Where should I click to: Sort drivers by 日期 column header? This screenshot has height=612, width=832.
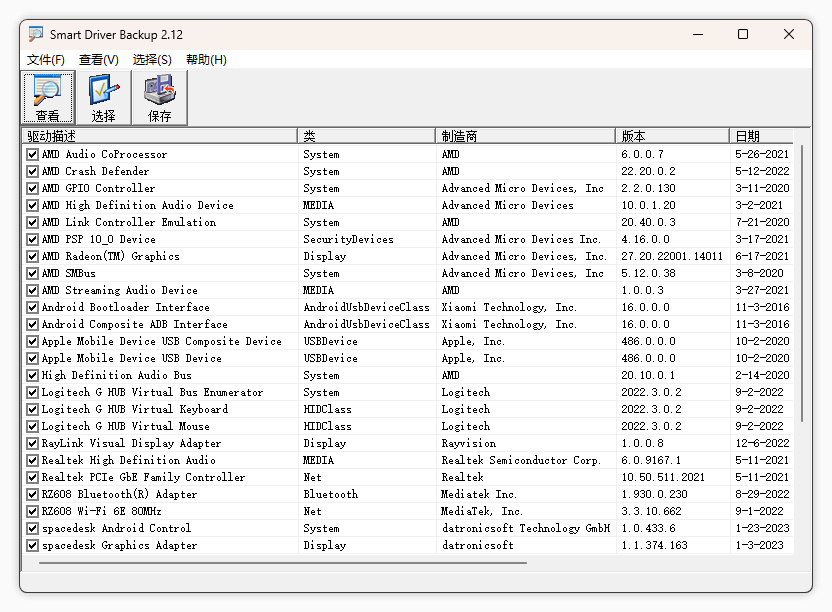[760, 136]
